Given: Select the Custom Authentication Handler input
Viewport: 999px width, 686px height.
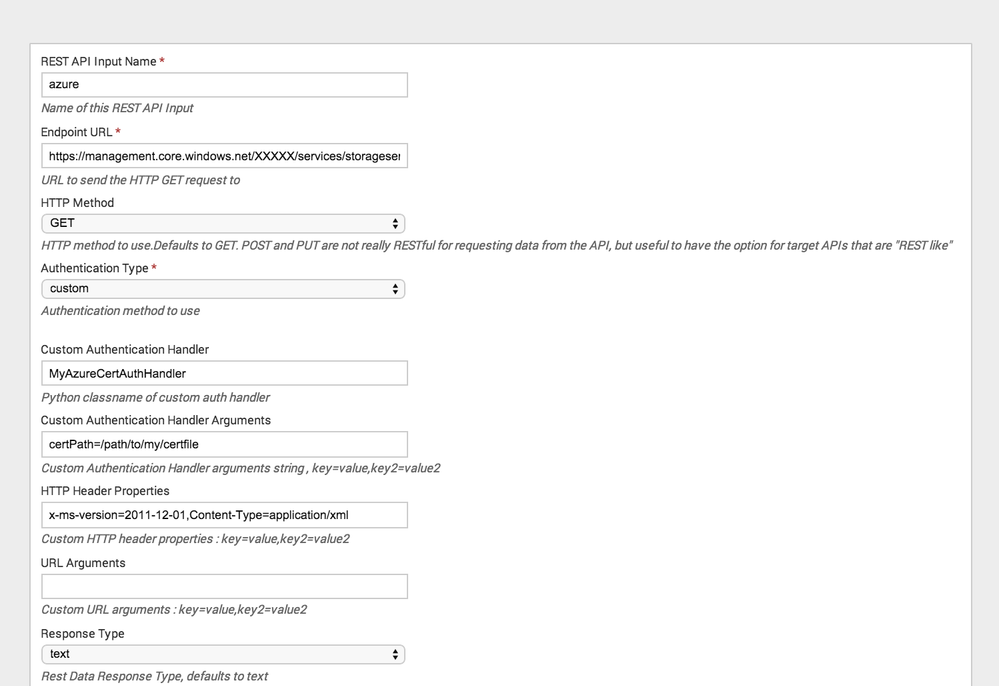Looking at the screenshot, I should point(224,374).
